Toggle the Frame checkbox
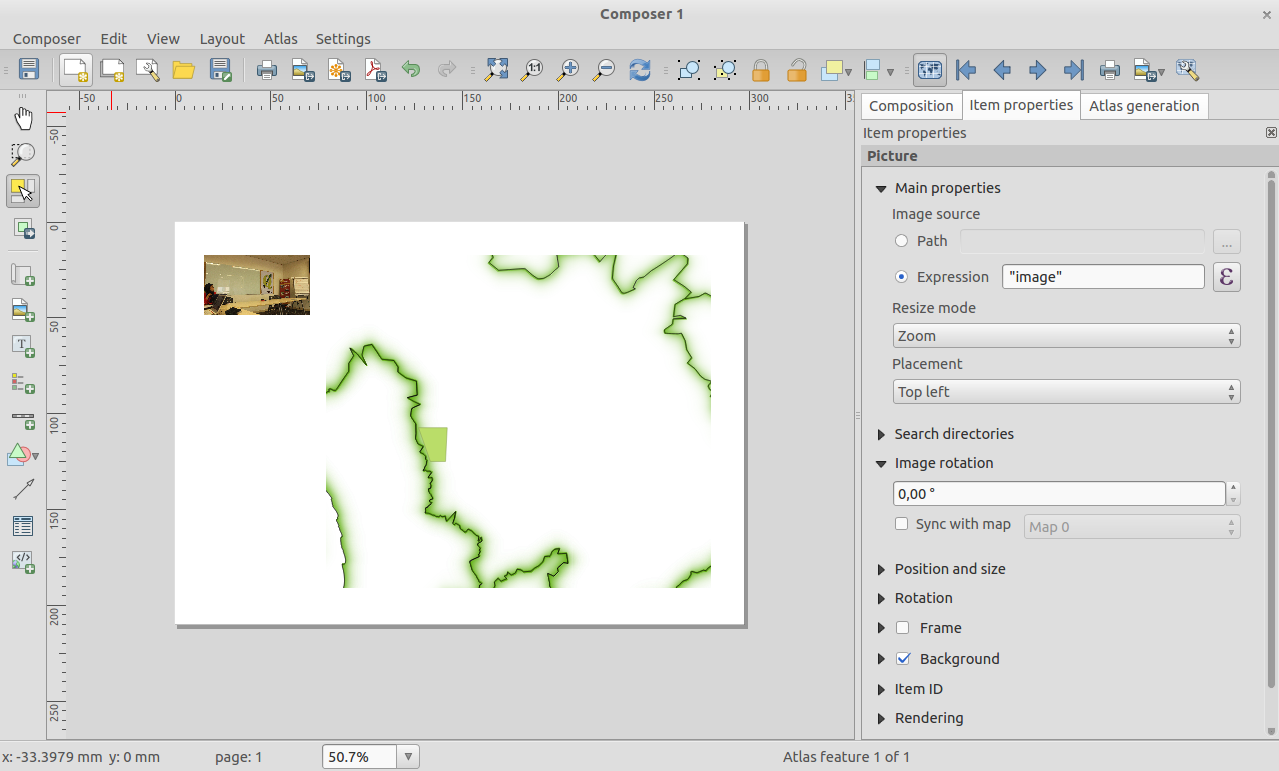The image size is (1279, 771). click(903, 628)
